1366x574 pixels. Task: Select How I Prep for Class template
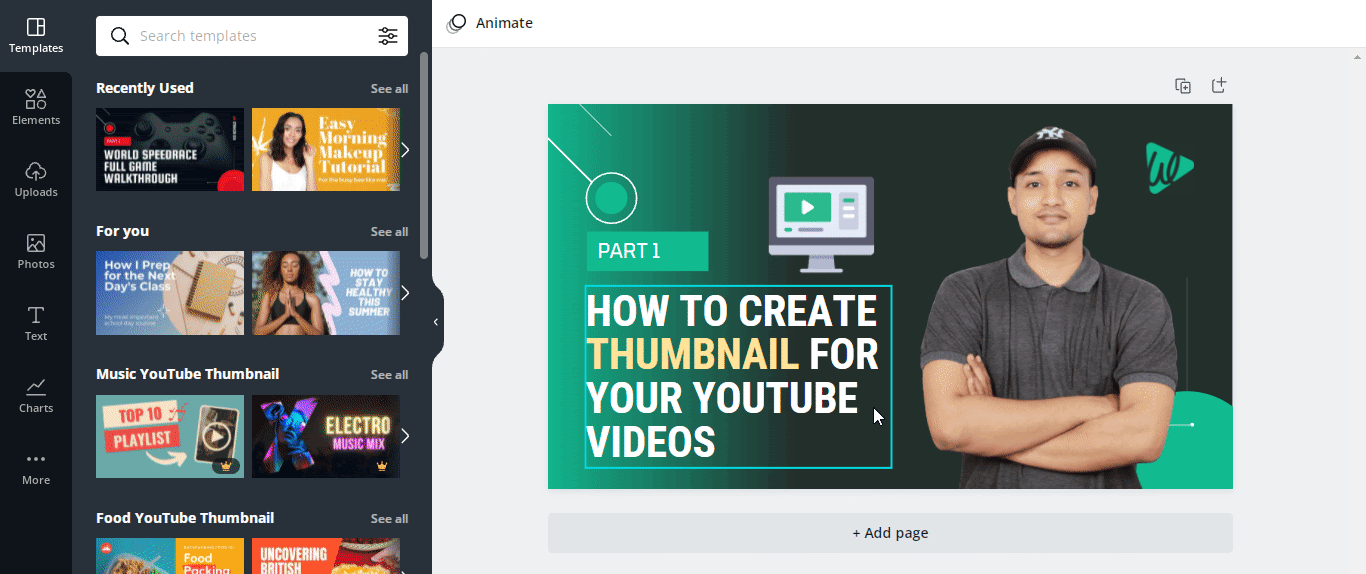pos(170,293)
